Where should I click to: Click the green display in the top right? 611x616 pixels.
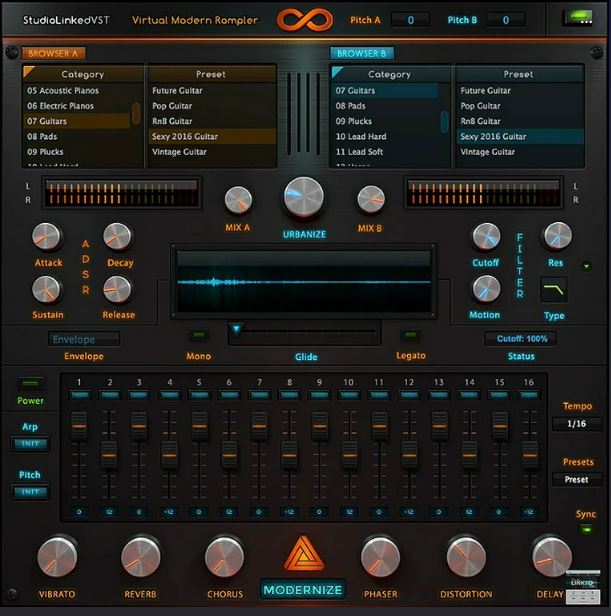click(x=579, y=18)
